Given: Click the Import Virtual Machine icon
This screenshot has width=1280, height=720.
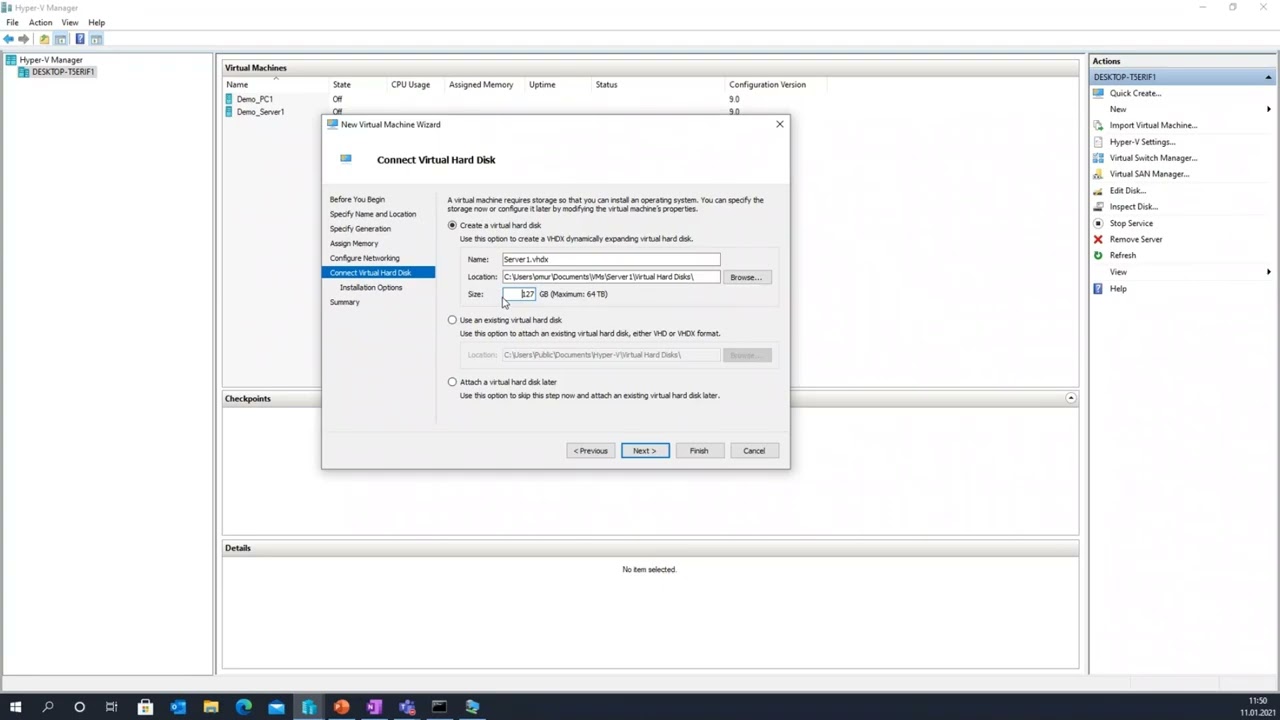Looking at the screenshot, I should (1098, 125).
